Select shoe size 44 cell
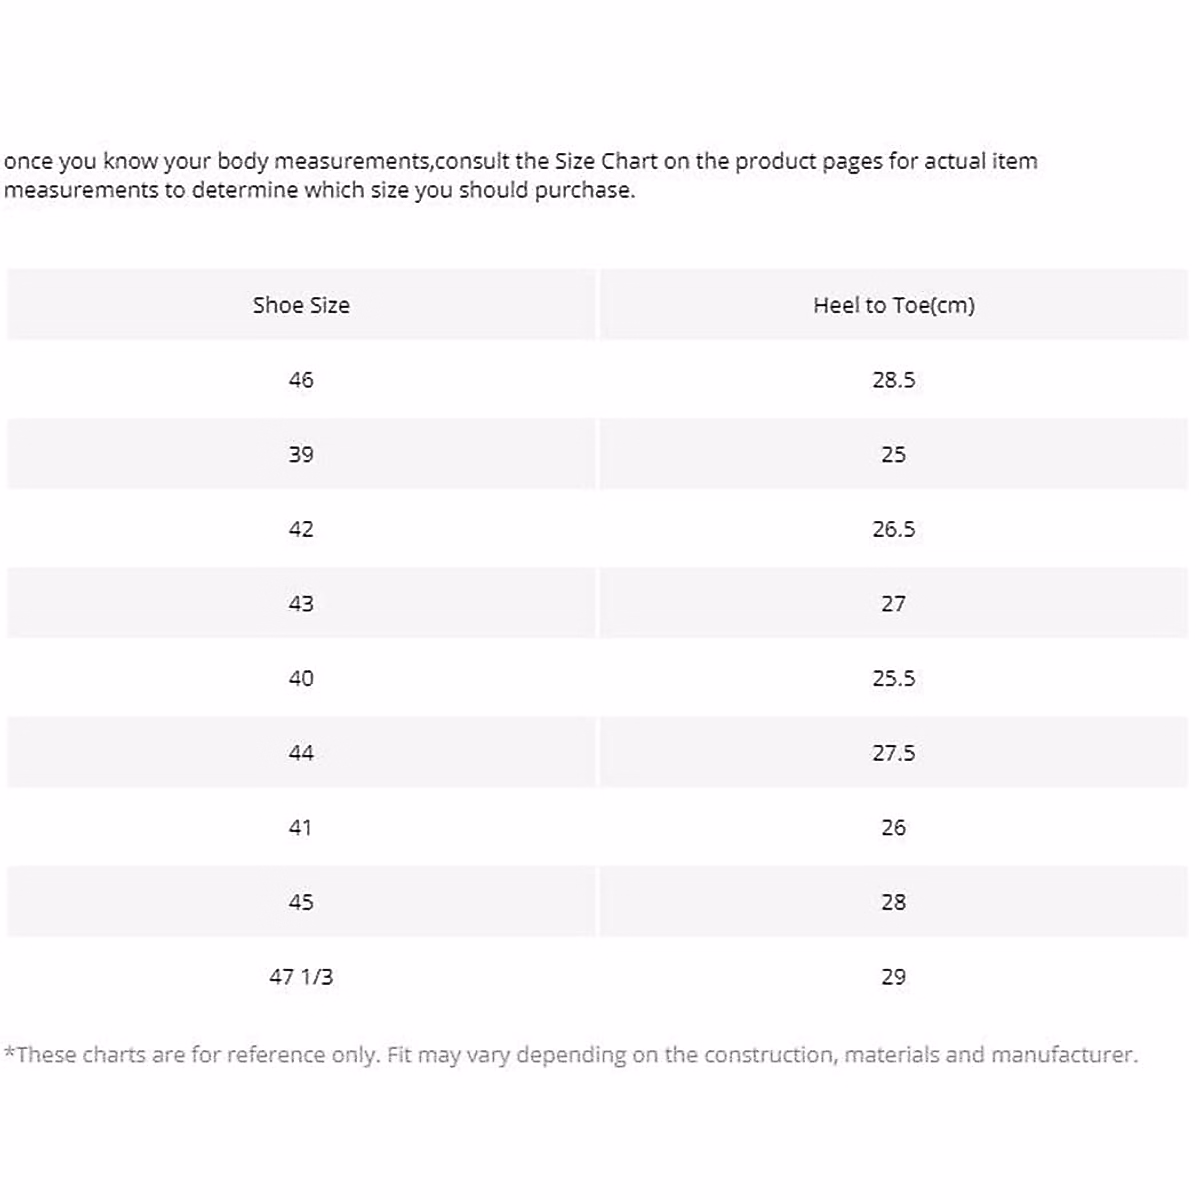Screen dimensions: 1200x1200 (301, 753)
